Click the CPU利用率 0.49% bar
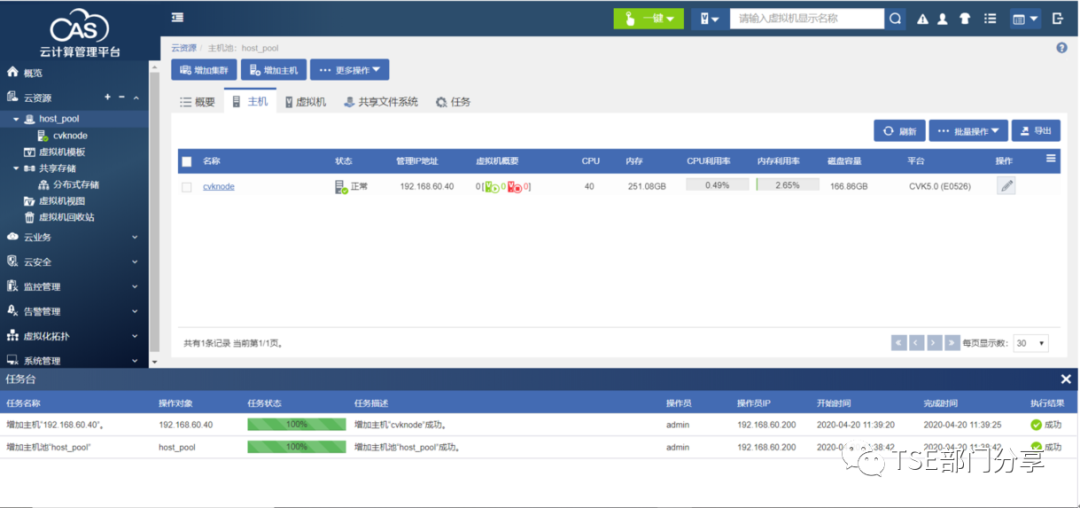 pyautogui.click(x=717, y=184)
